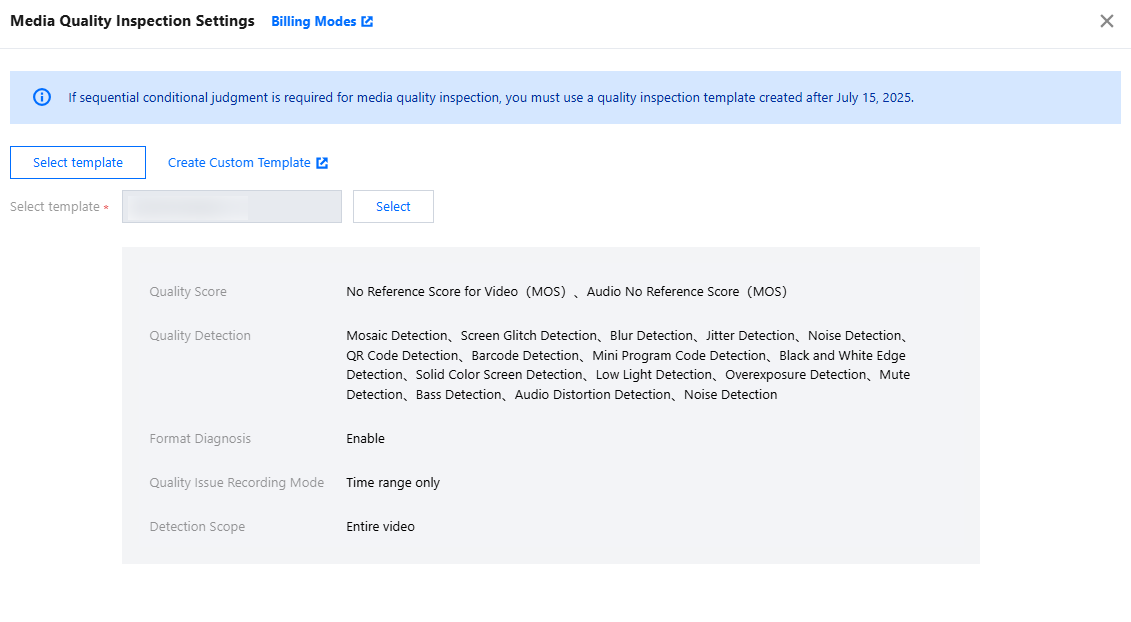The width and height of the screenshot is (1131, 622).
Task: Click the Quality Score label
Action: pos(188,292)
